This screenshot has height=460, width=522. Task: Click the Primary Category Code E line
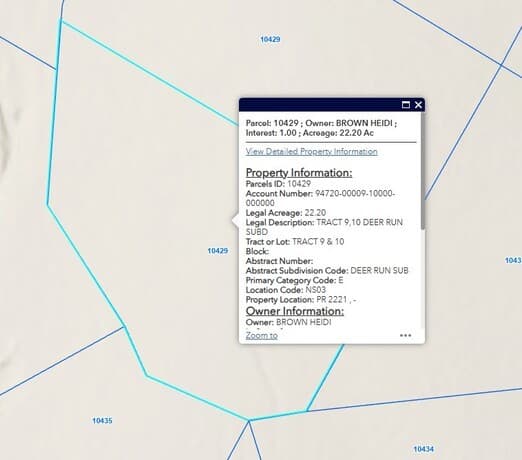tap(294, 280)
